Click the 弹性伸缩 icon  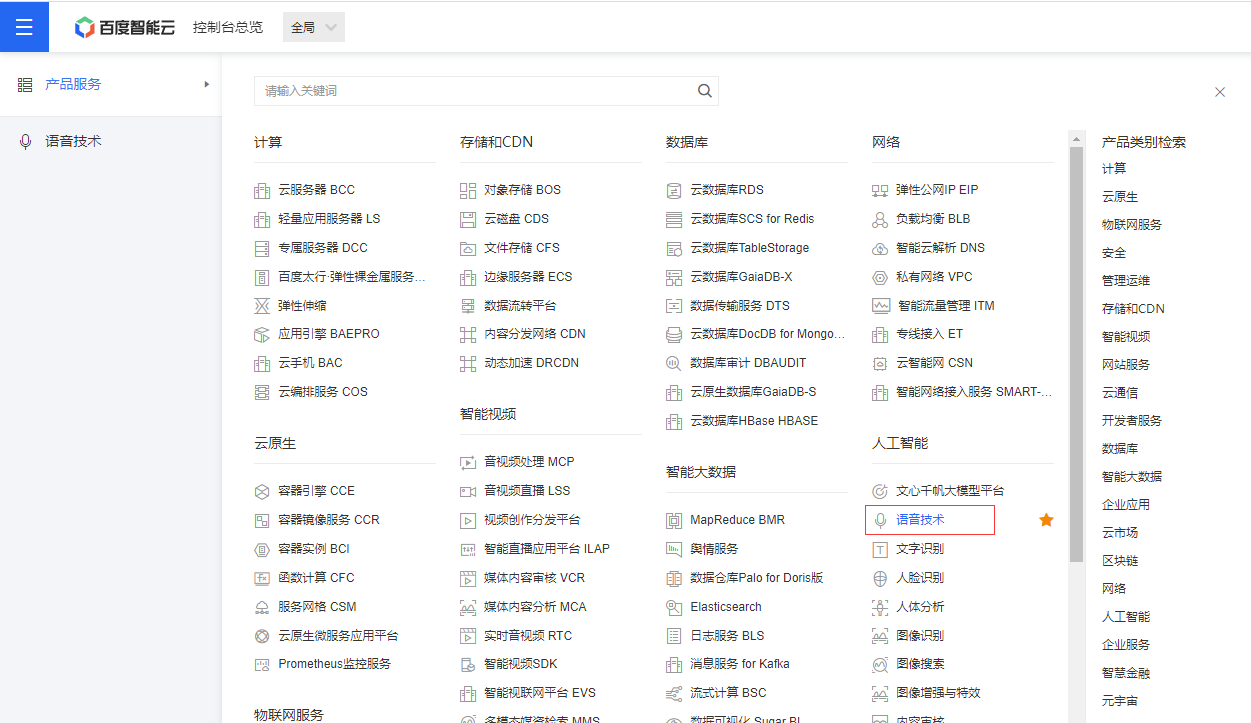tap(262, 306)
